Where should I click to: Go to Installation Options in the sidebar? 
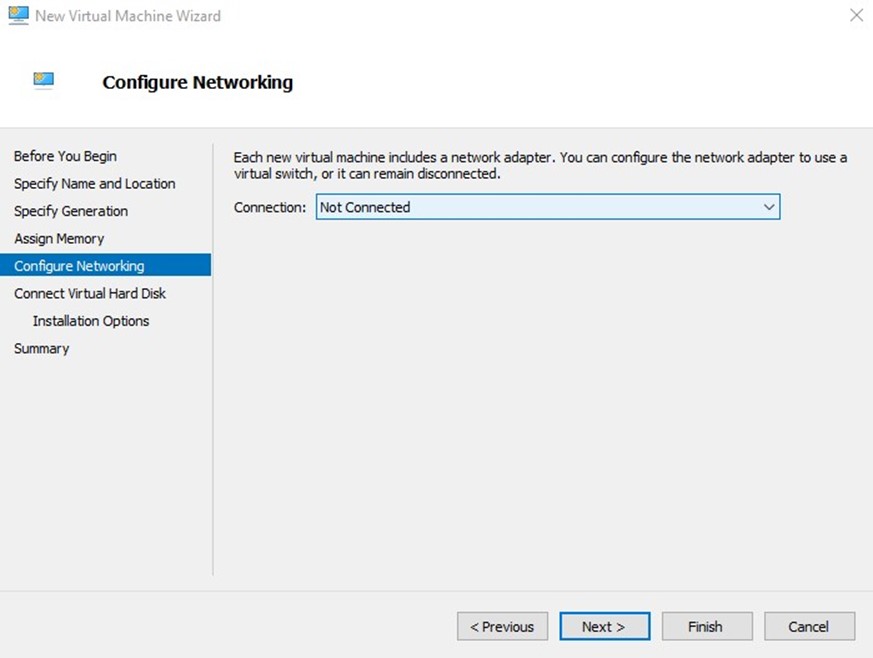[91, 321]
